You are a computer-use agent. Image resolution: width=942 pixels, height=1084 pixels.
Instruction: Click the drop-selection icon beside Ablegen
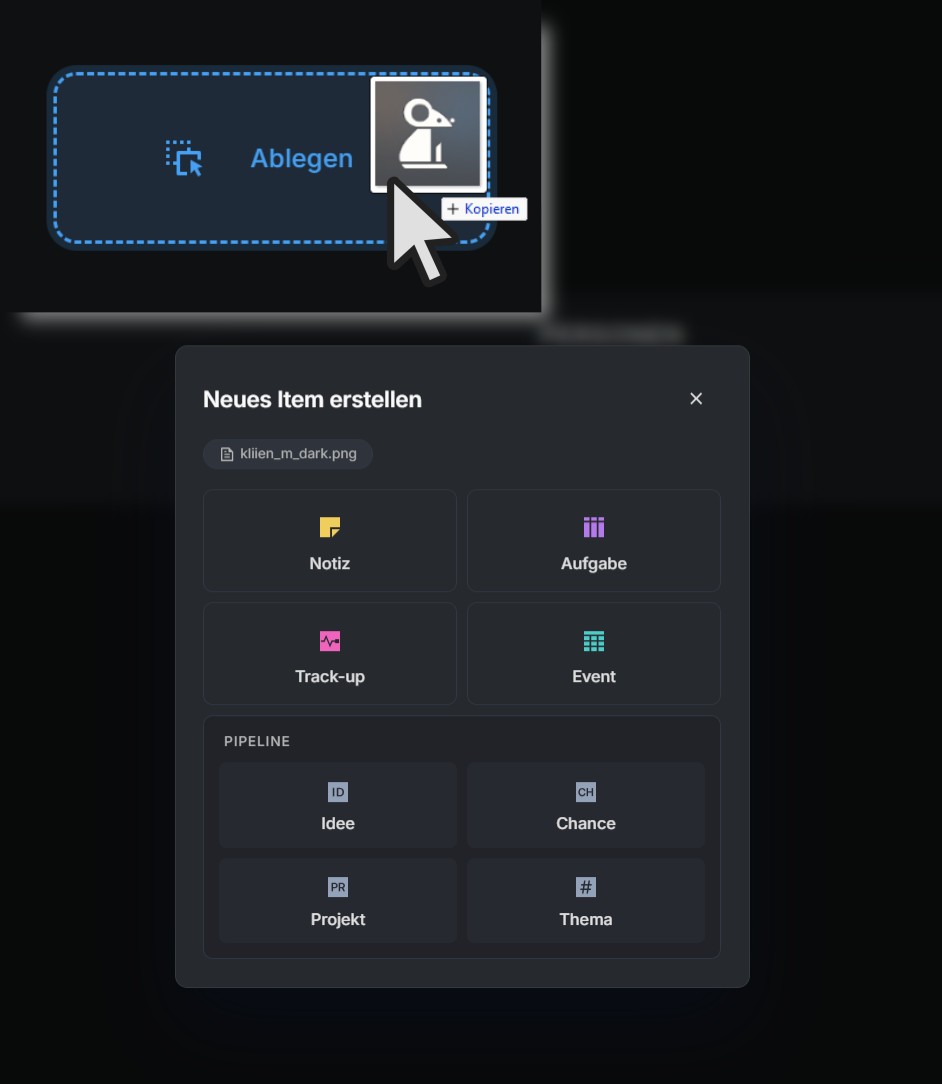click(x=184, y=158)
